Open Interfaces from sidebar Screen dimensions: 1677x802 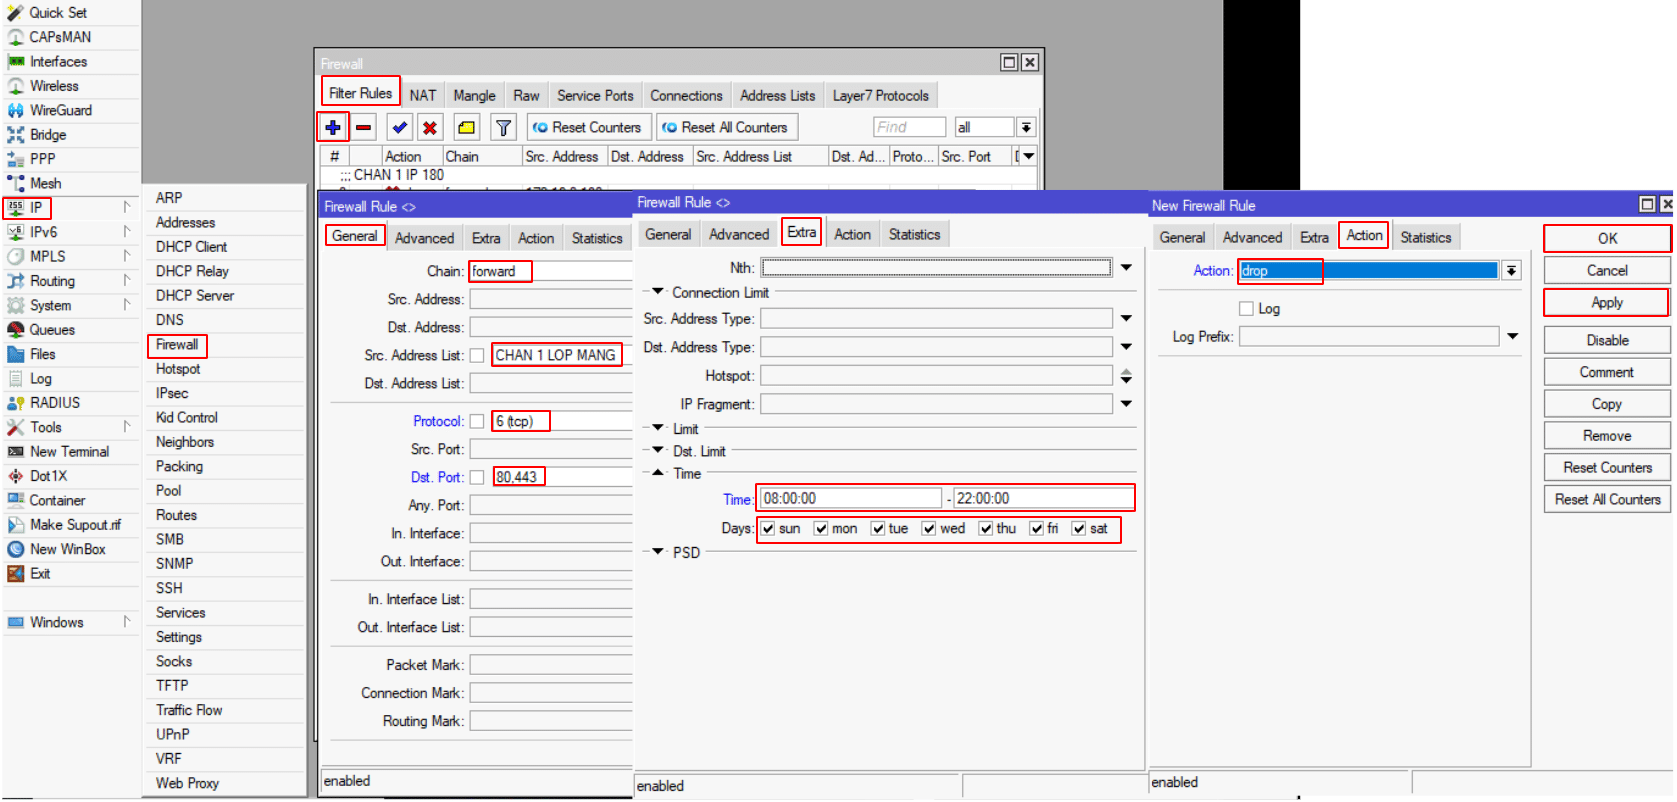click(58, 61)
